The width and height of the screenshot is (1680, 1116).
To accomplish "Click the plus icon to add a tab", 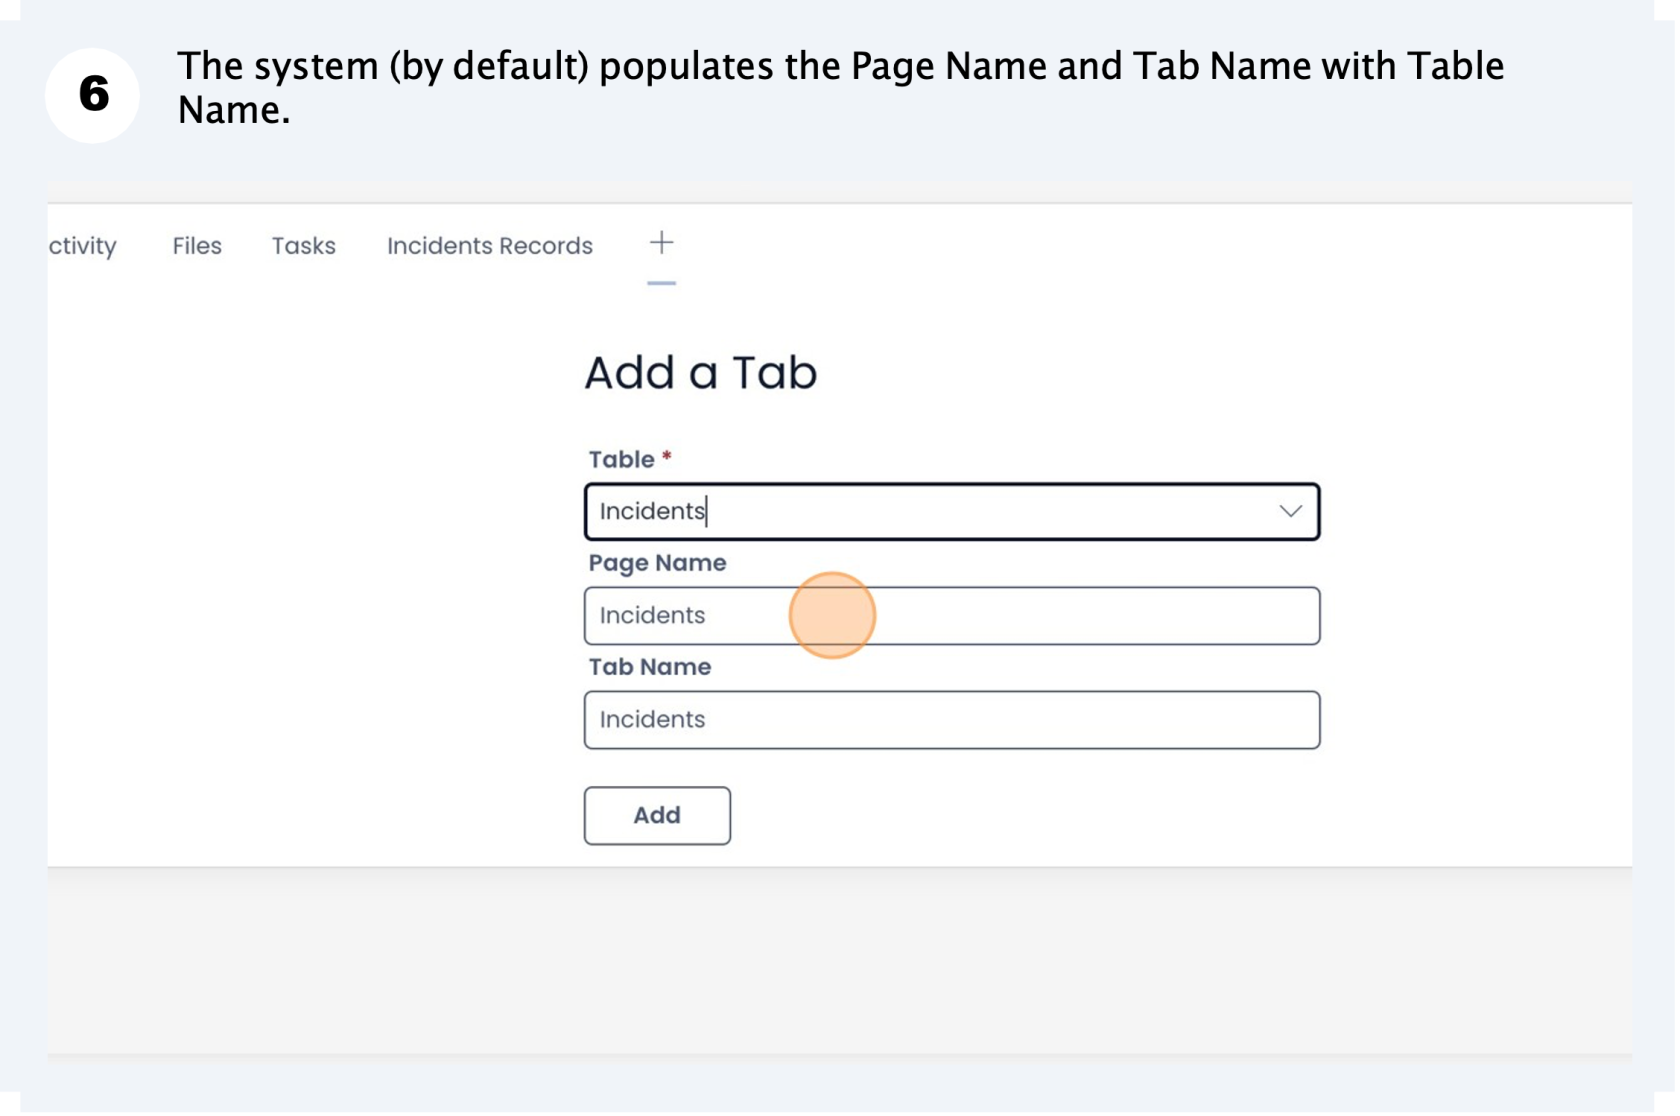I will [x=662, y=243].
